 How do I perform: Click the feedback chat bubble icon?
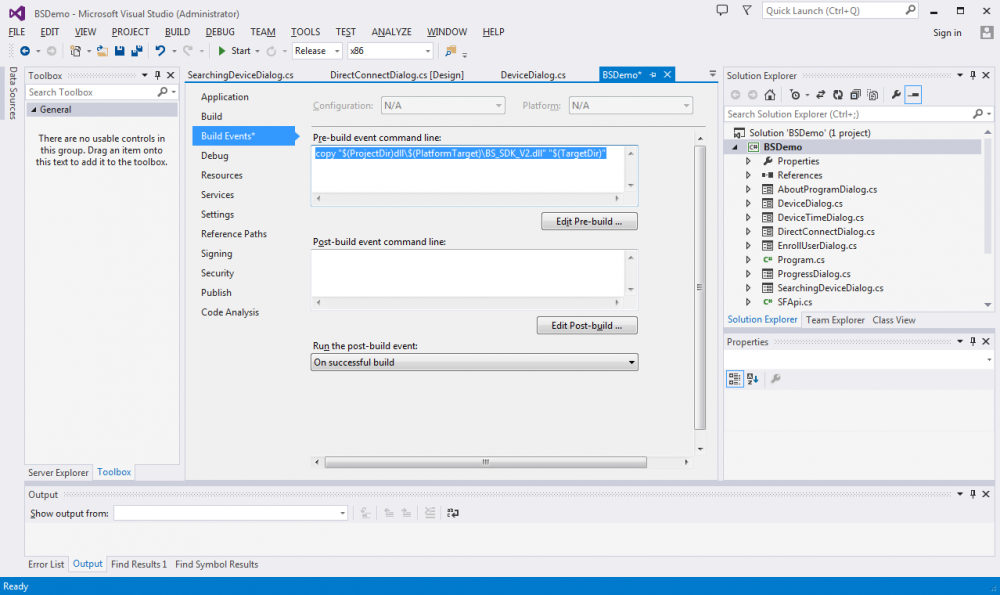click(x=723, y=9)
